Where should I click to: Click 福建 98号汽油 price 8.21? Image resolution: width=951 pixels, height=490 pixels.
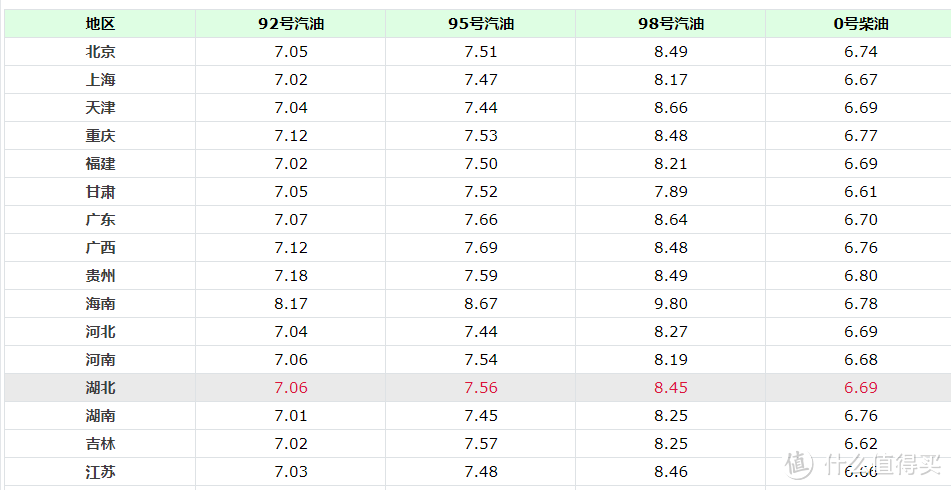[x=671, y=164]
